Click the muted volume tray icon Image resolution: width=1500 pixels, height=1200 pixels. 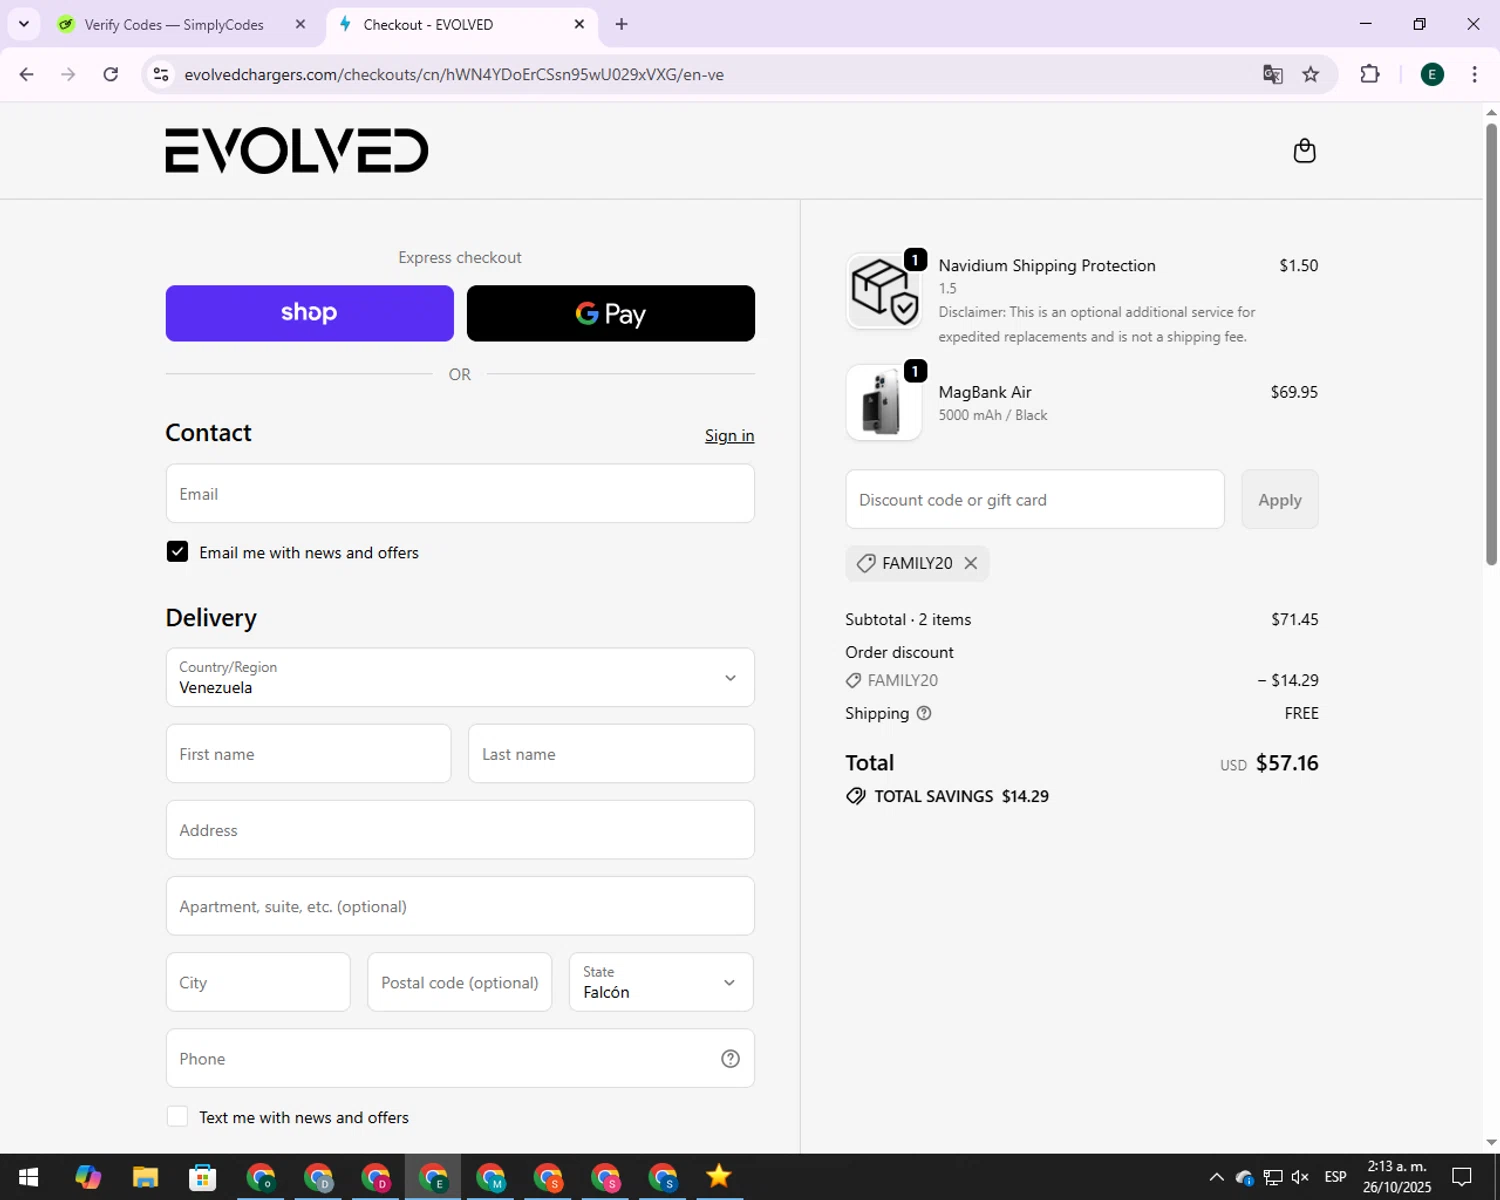[x=1300, y=1177]
